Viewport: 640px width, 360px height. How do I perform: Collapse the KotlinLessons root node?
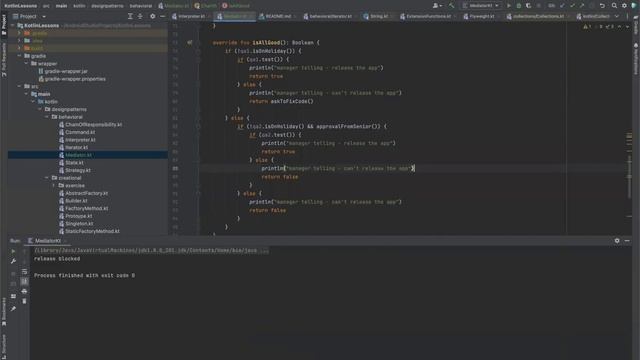pyautogui.click(x=13, y=25)
